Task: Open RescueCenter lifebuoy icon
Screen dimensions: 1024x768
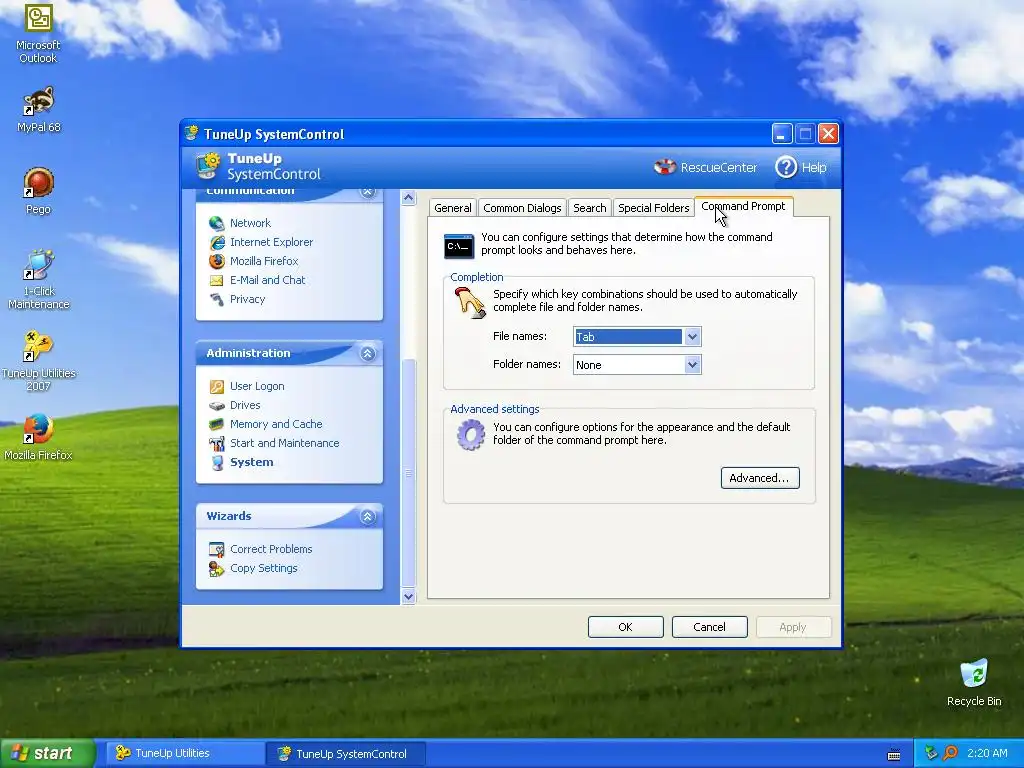Action: point(665,167)
